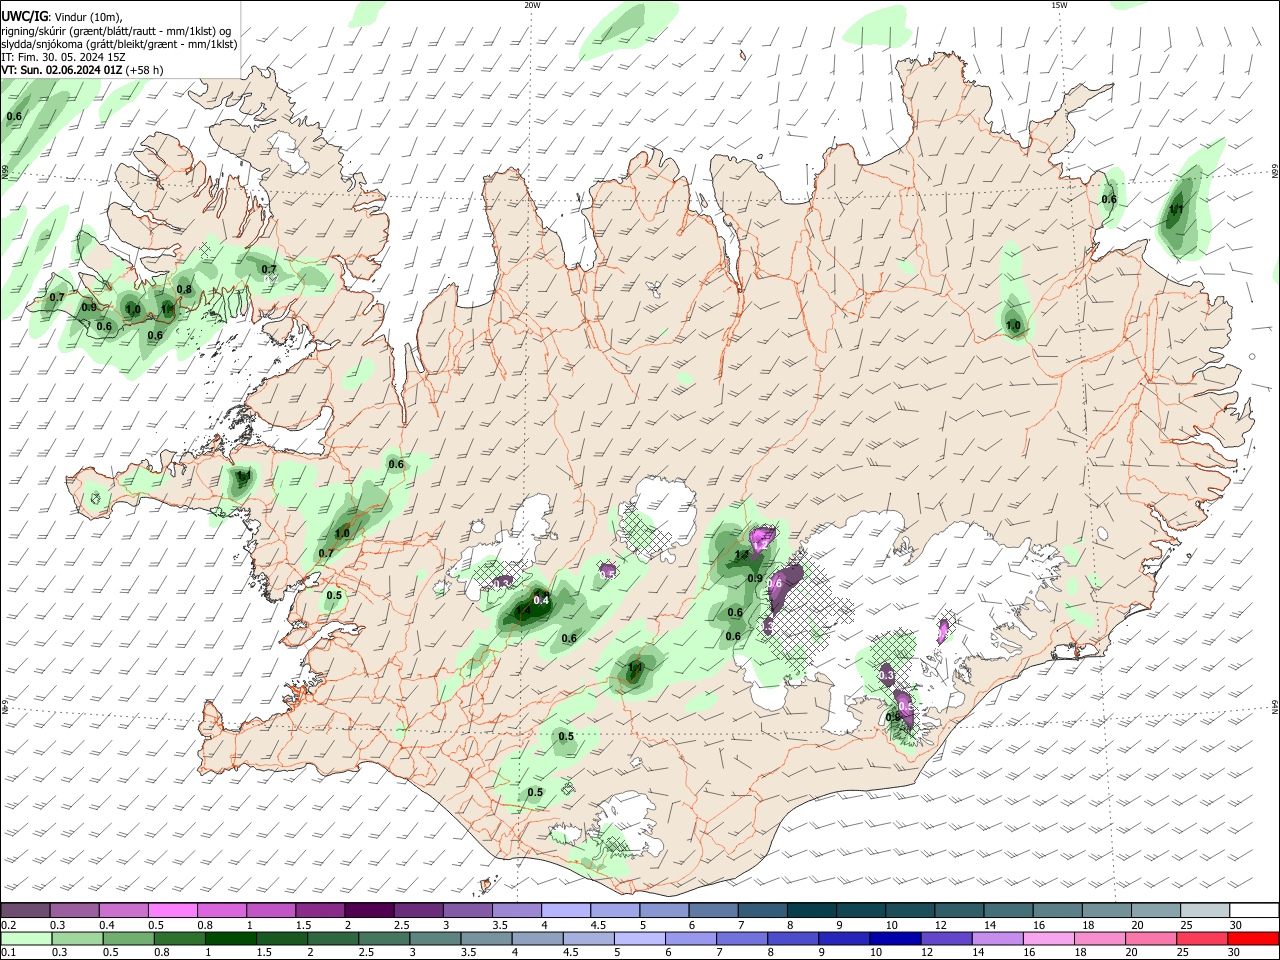This screenshot has height=960, width=1280.
Task: Pick the darkest purple swatch labelled 2 in upper legend
Action: point(368,911)
